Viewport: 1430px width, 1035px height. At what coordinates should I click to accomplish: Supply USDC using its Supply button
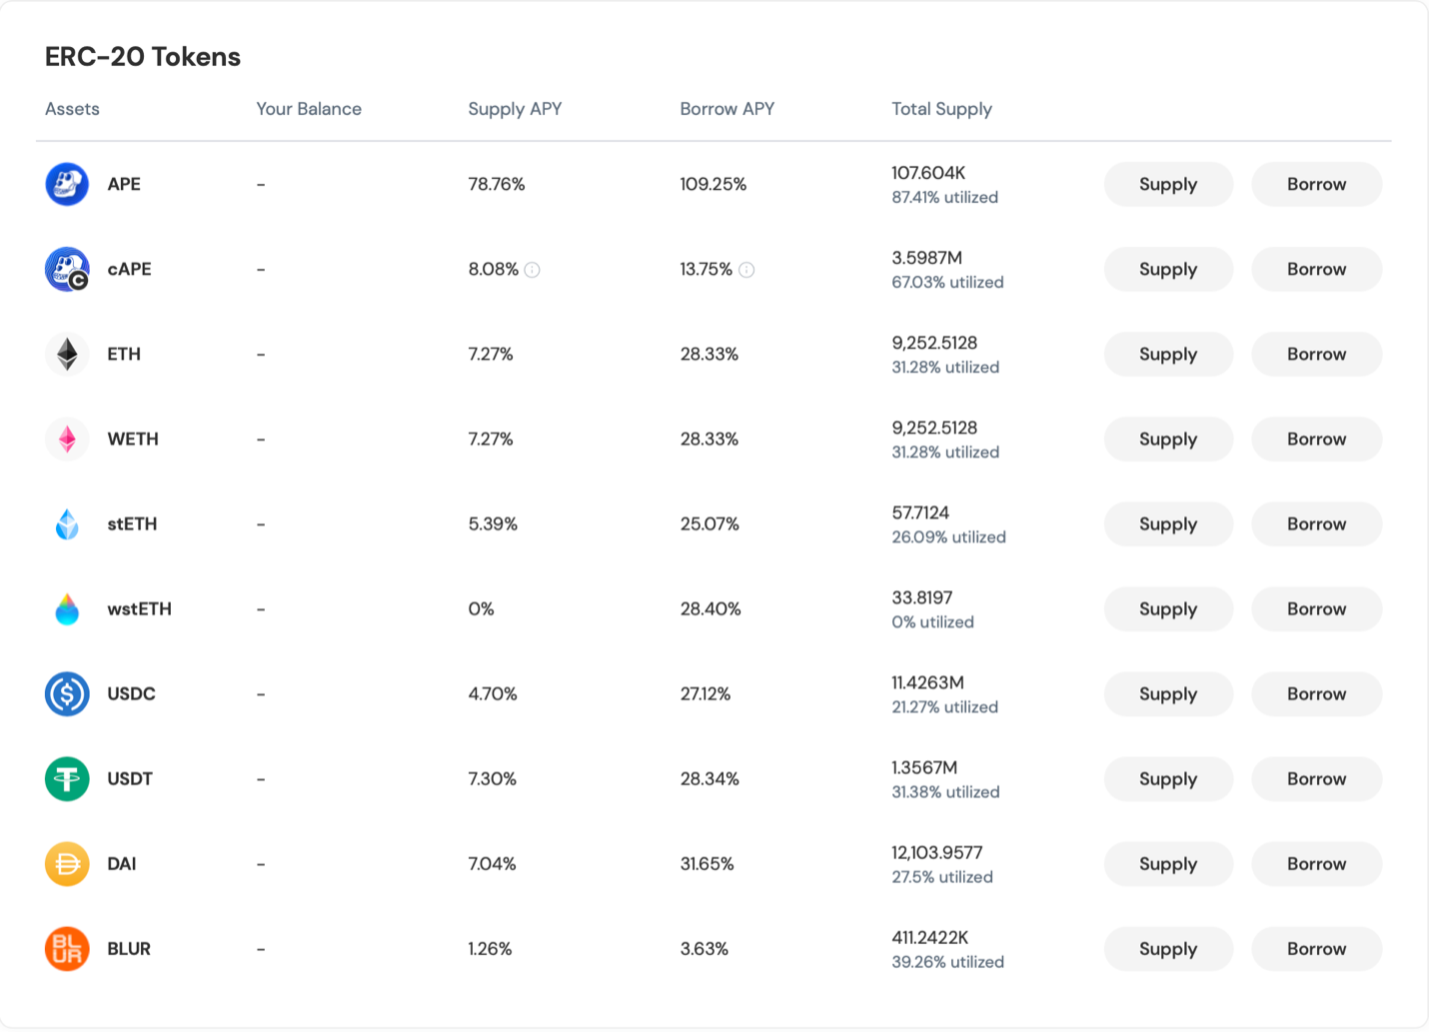coord(1167,694)
